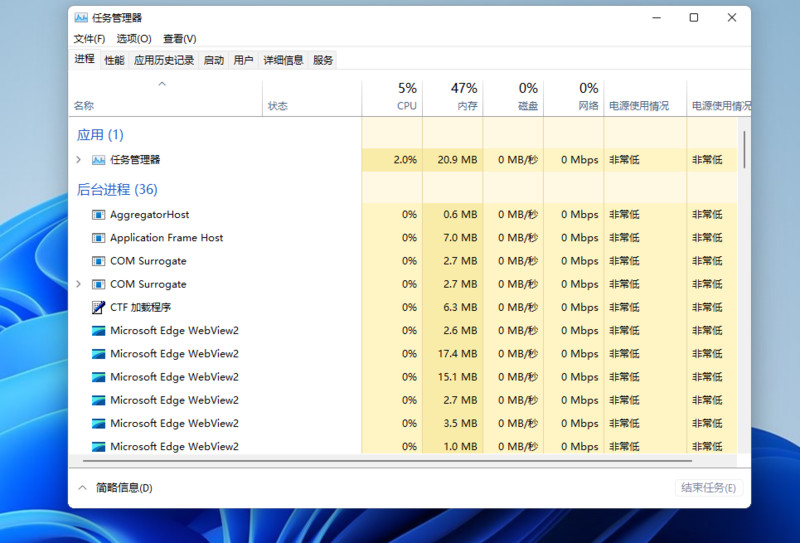This screenshot has height=543, width=800.
Task: Click the first COM Surrogate icon
Action: (x=98, y=261)
